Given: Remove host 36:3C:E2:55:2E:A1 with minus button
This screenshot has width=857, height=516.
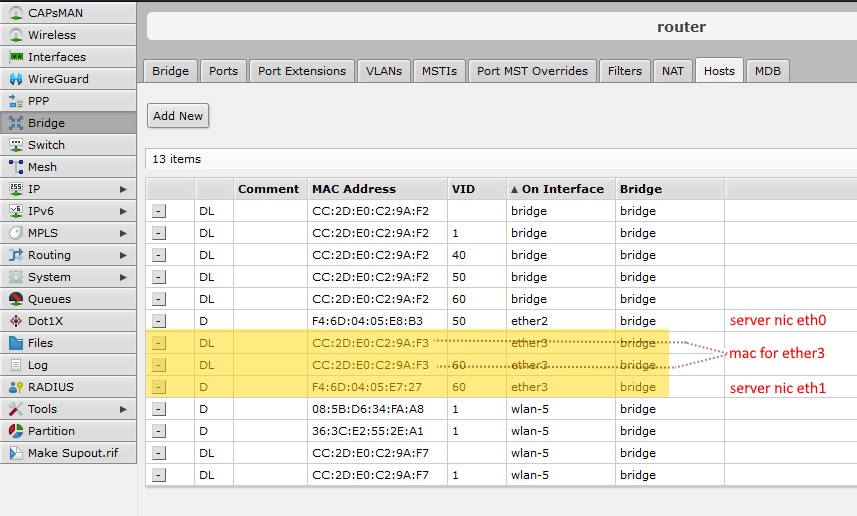Looking at the screenshot, I should point(159,431).
